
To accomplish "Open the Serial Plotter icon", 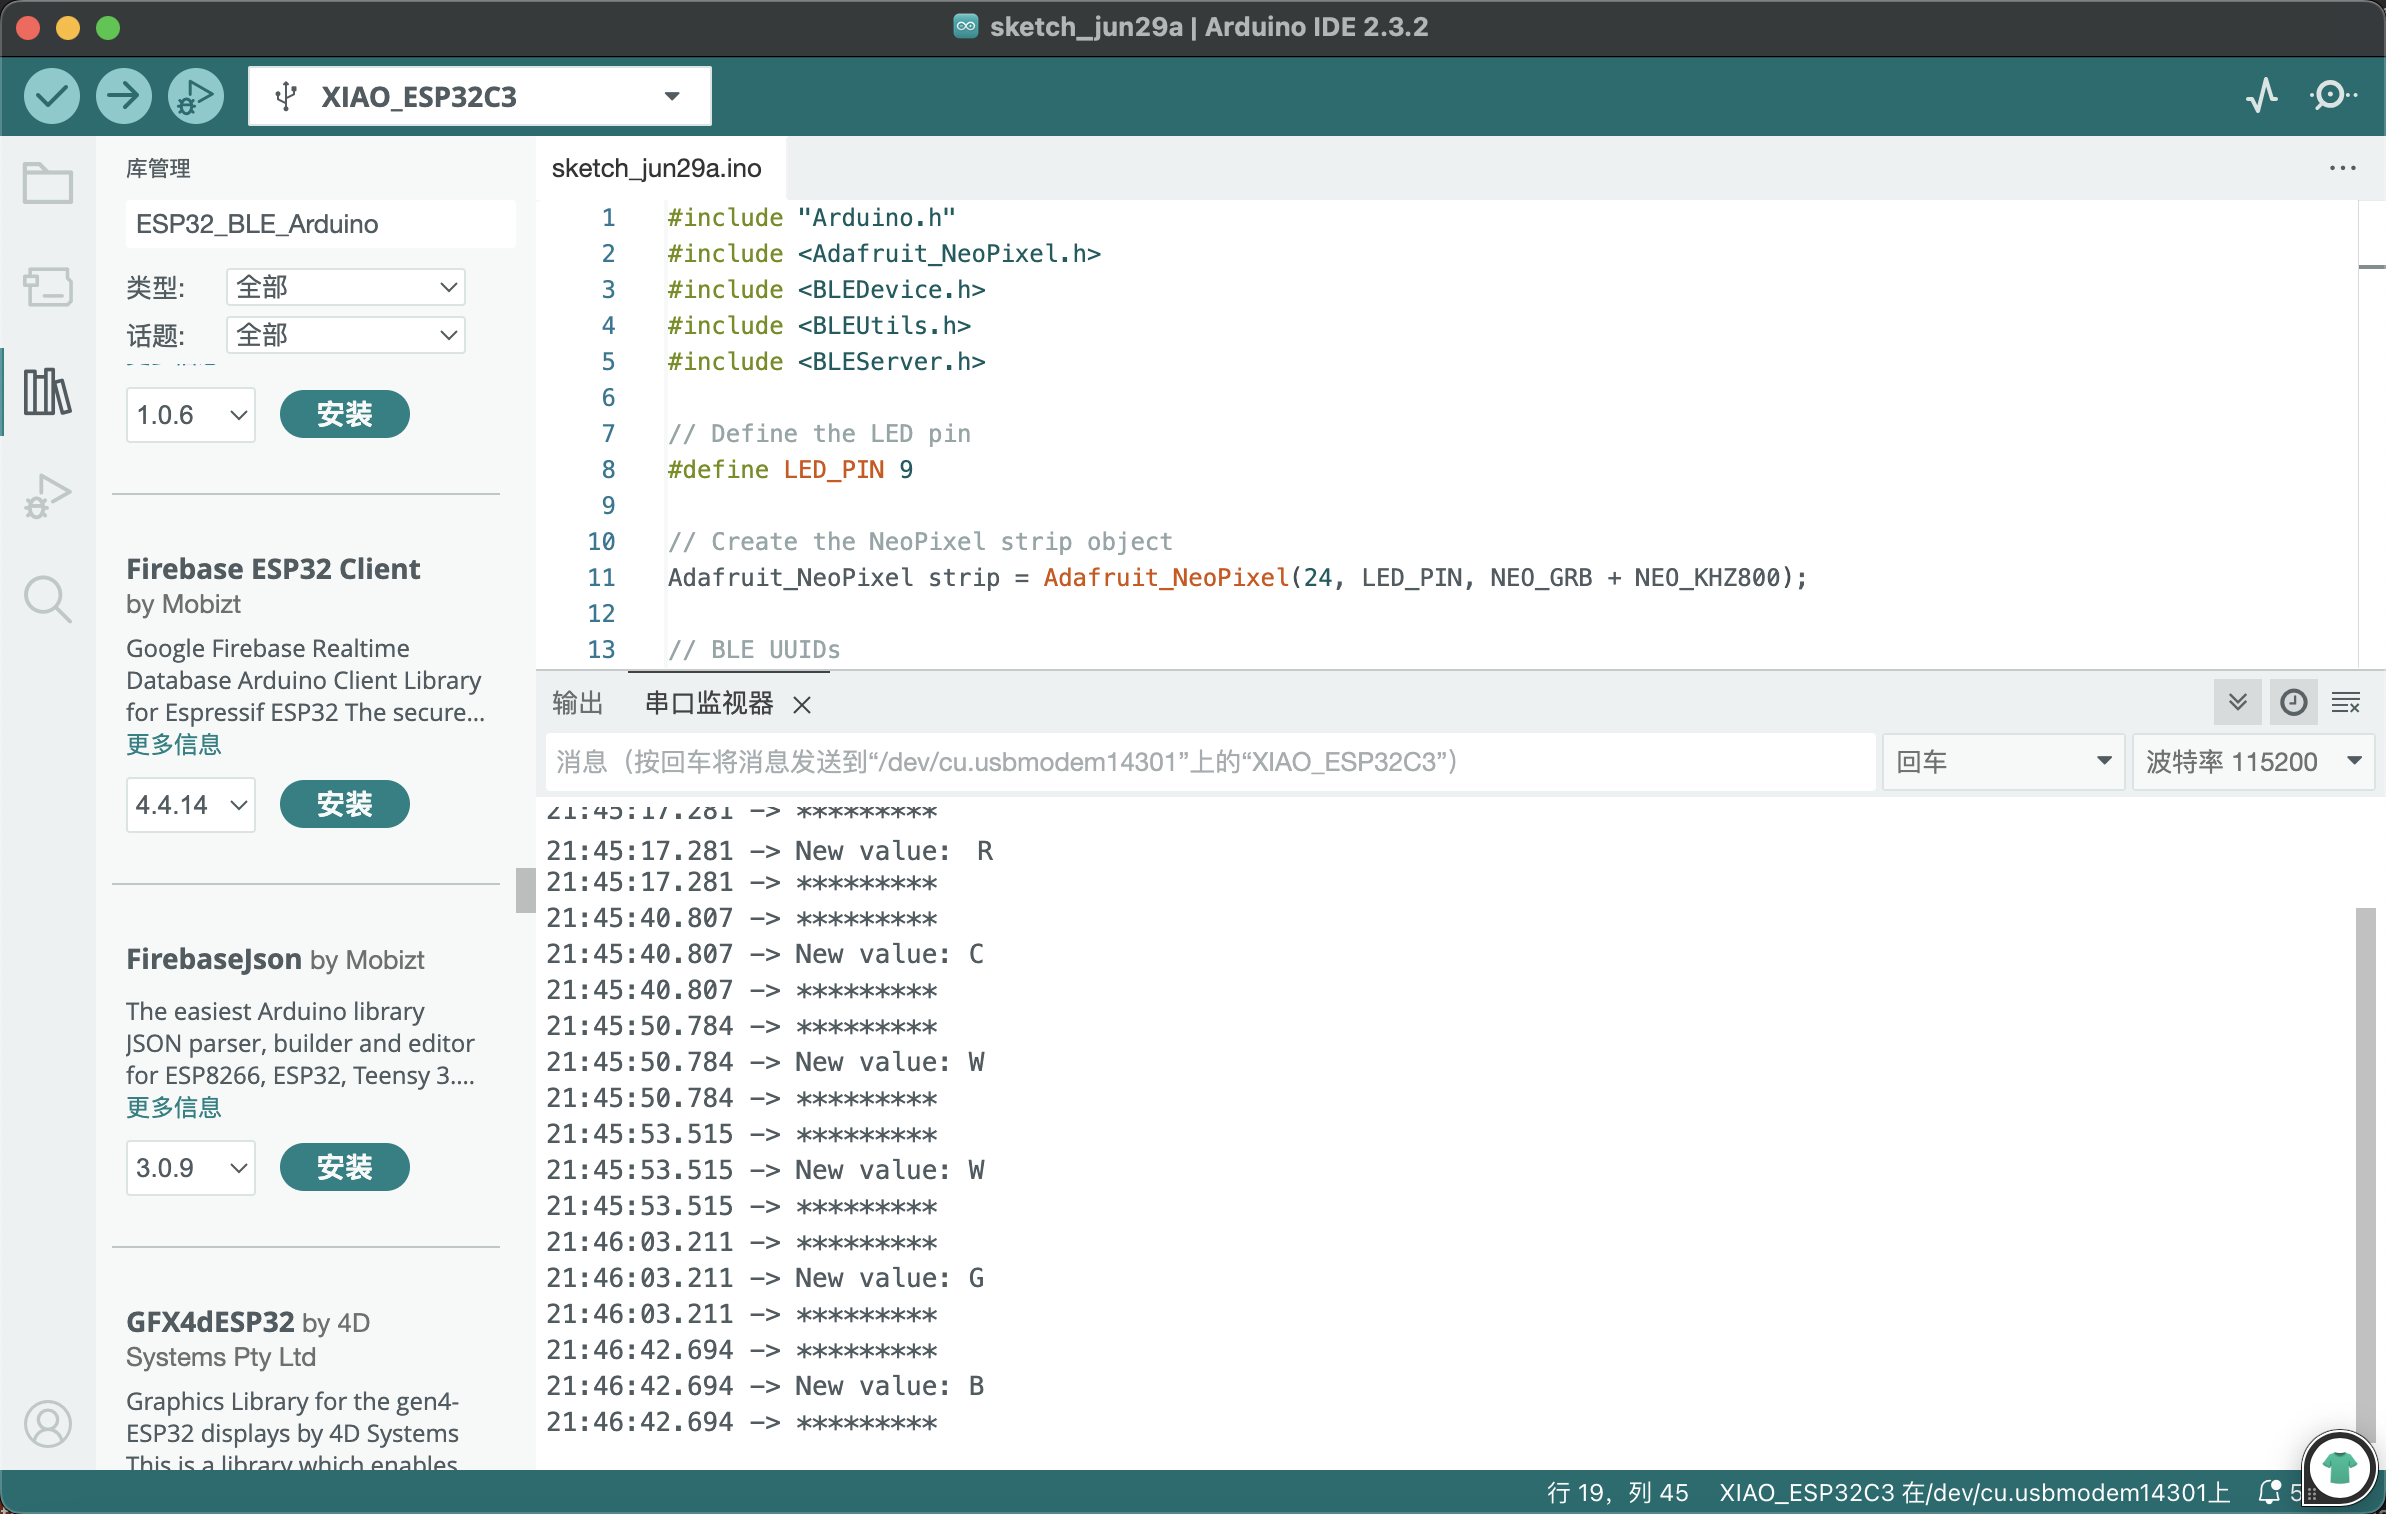I will [2262, 96].
